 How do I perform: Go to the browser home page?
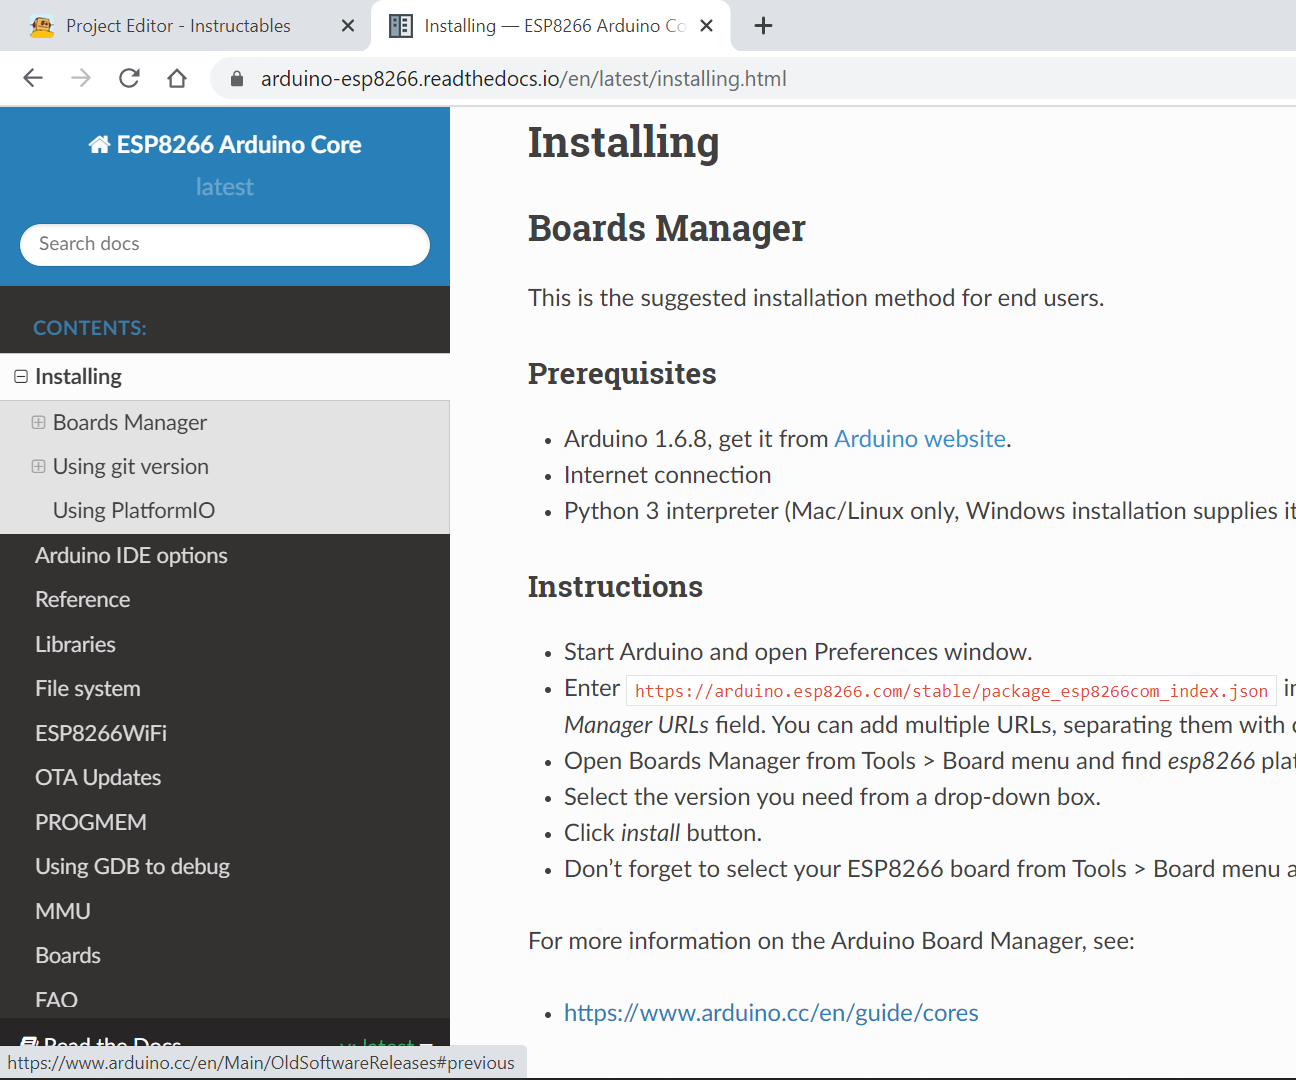pyautogui.click(x=177, y=78)
